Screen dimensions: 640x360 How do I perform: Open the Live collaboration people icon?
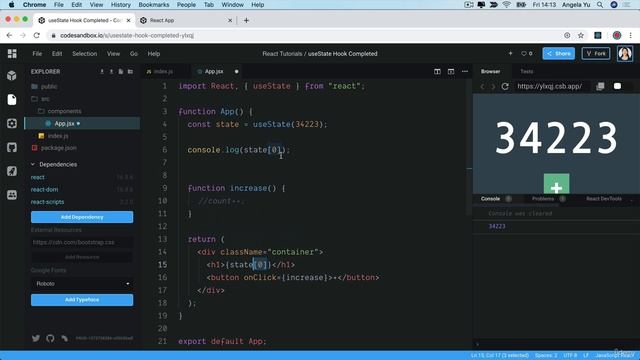coord(12,195)
